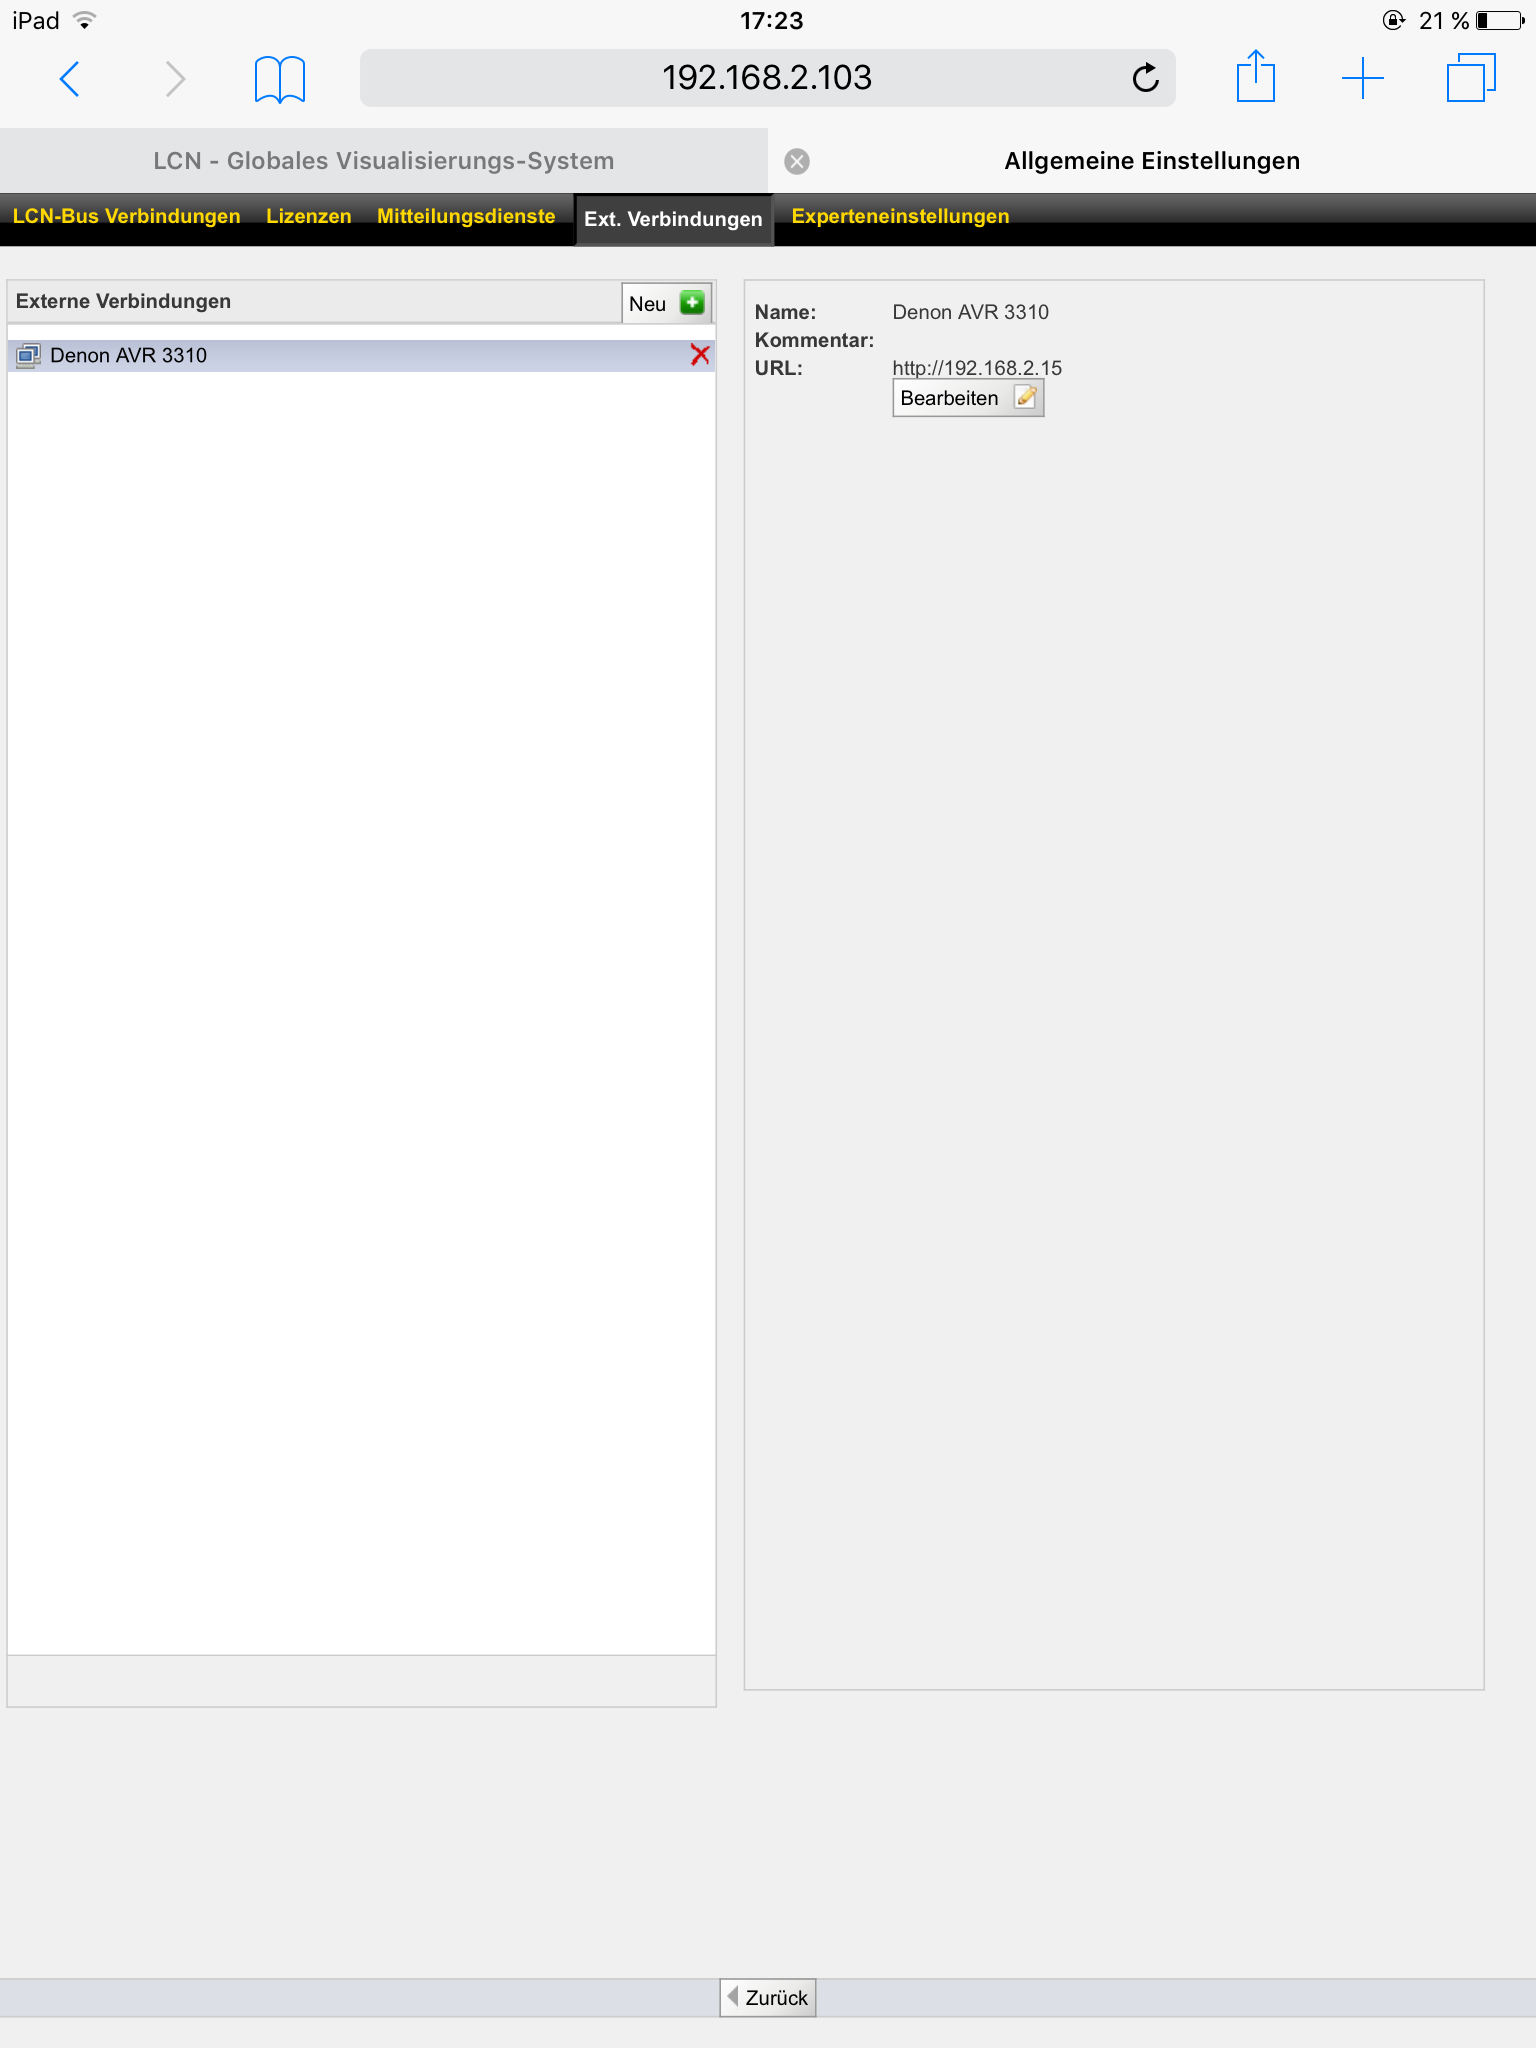Click the Zurück button
This screenshot has height=2048, width=1536.
(x=768, y=1997)
